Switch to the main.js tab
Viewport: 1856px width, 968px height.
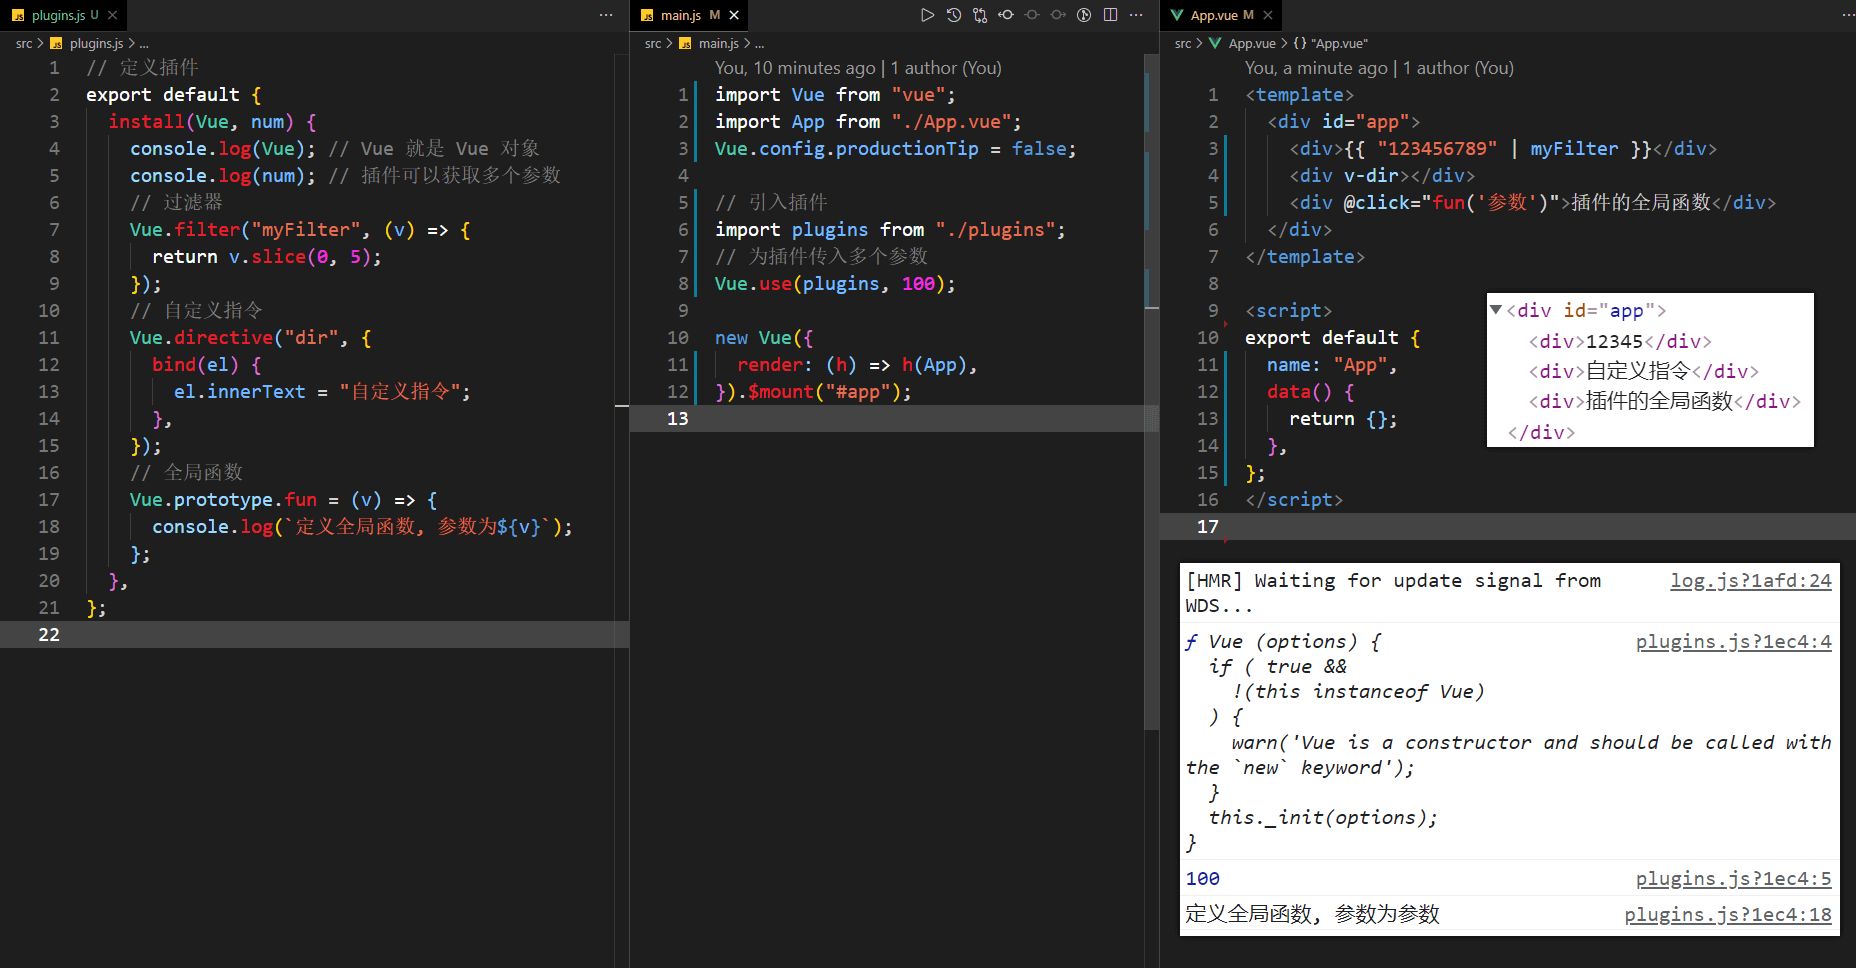coord(689,15)
